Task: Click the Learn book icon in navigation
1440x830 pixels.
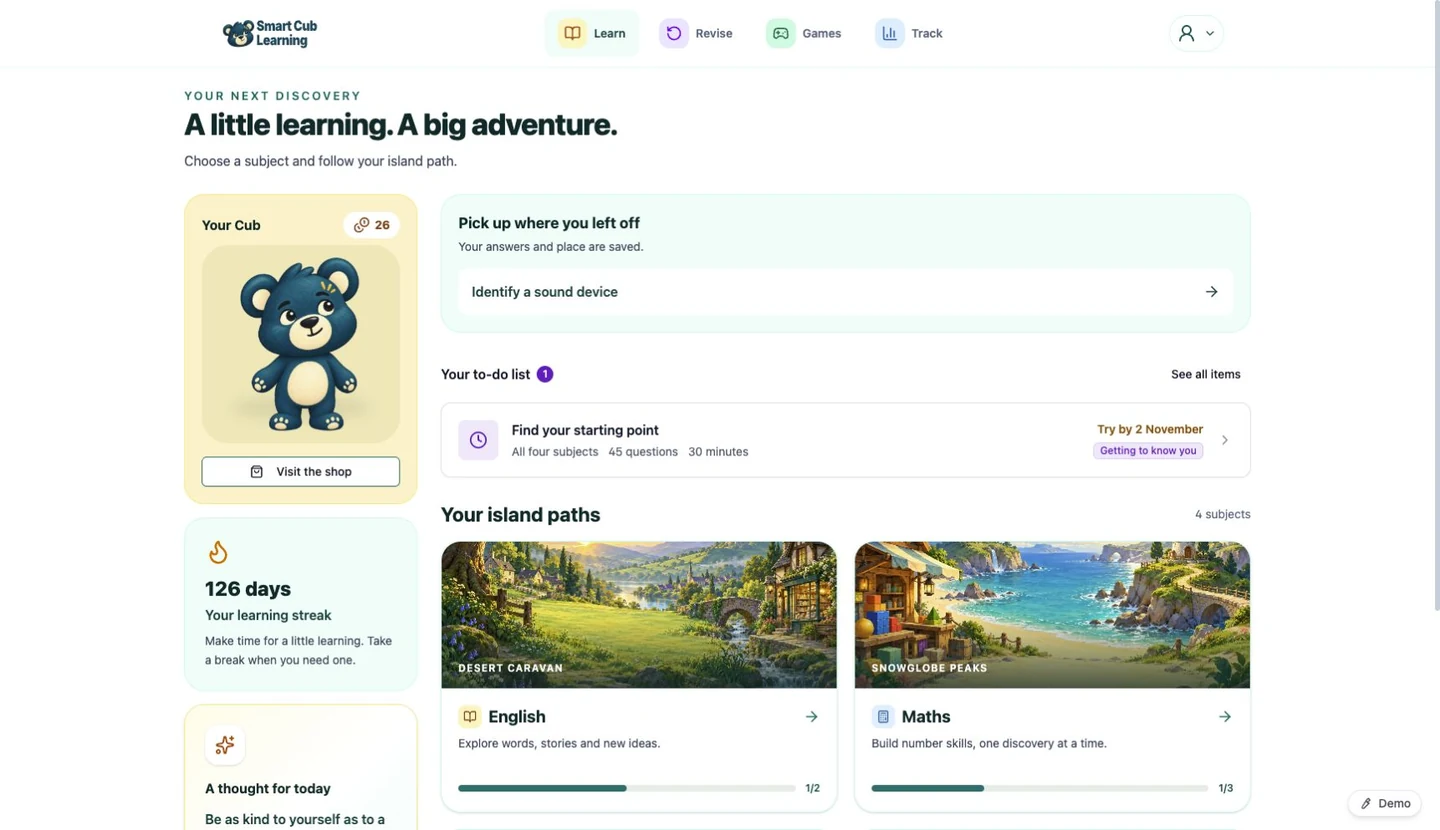Action: tap(572, 33)
